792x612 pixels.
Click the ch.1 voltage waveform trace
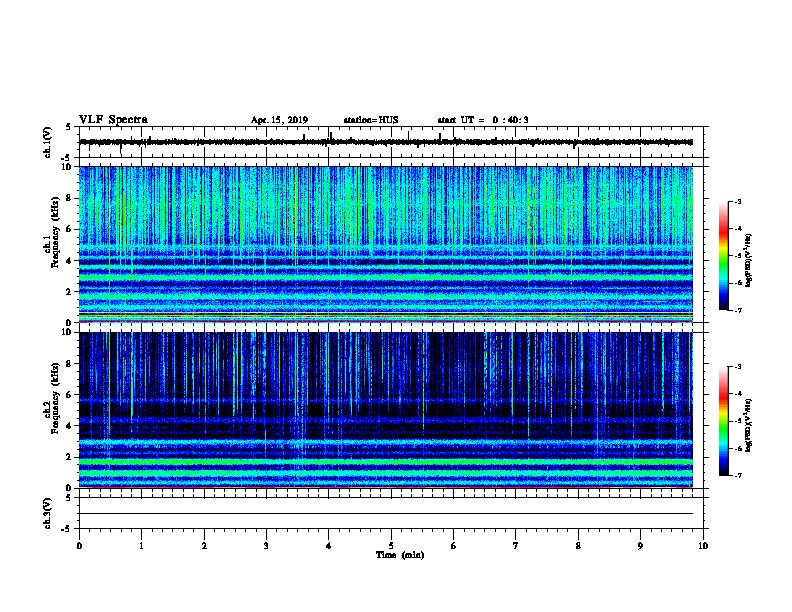386,142
